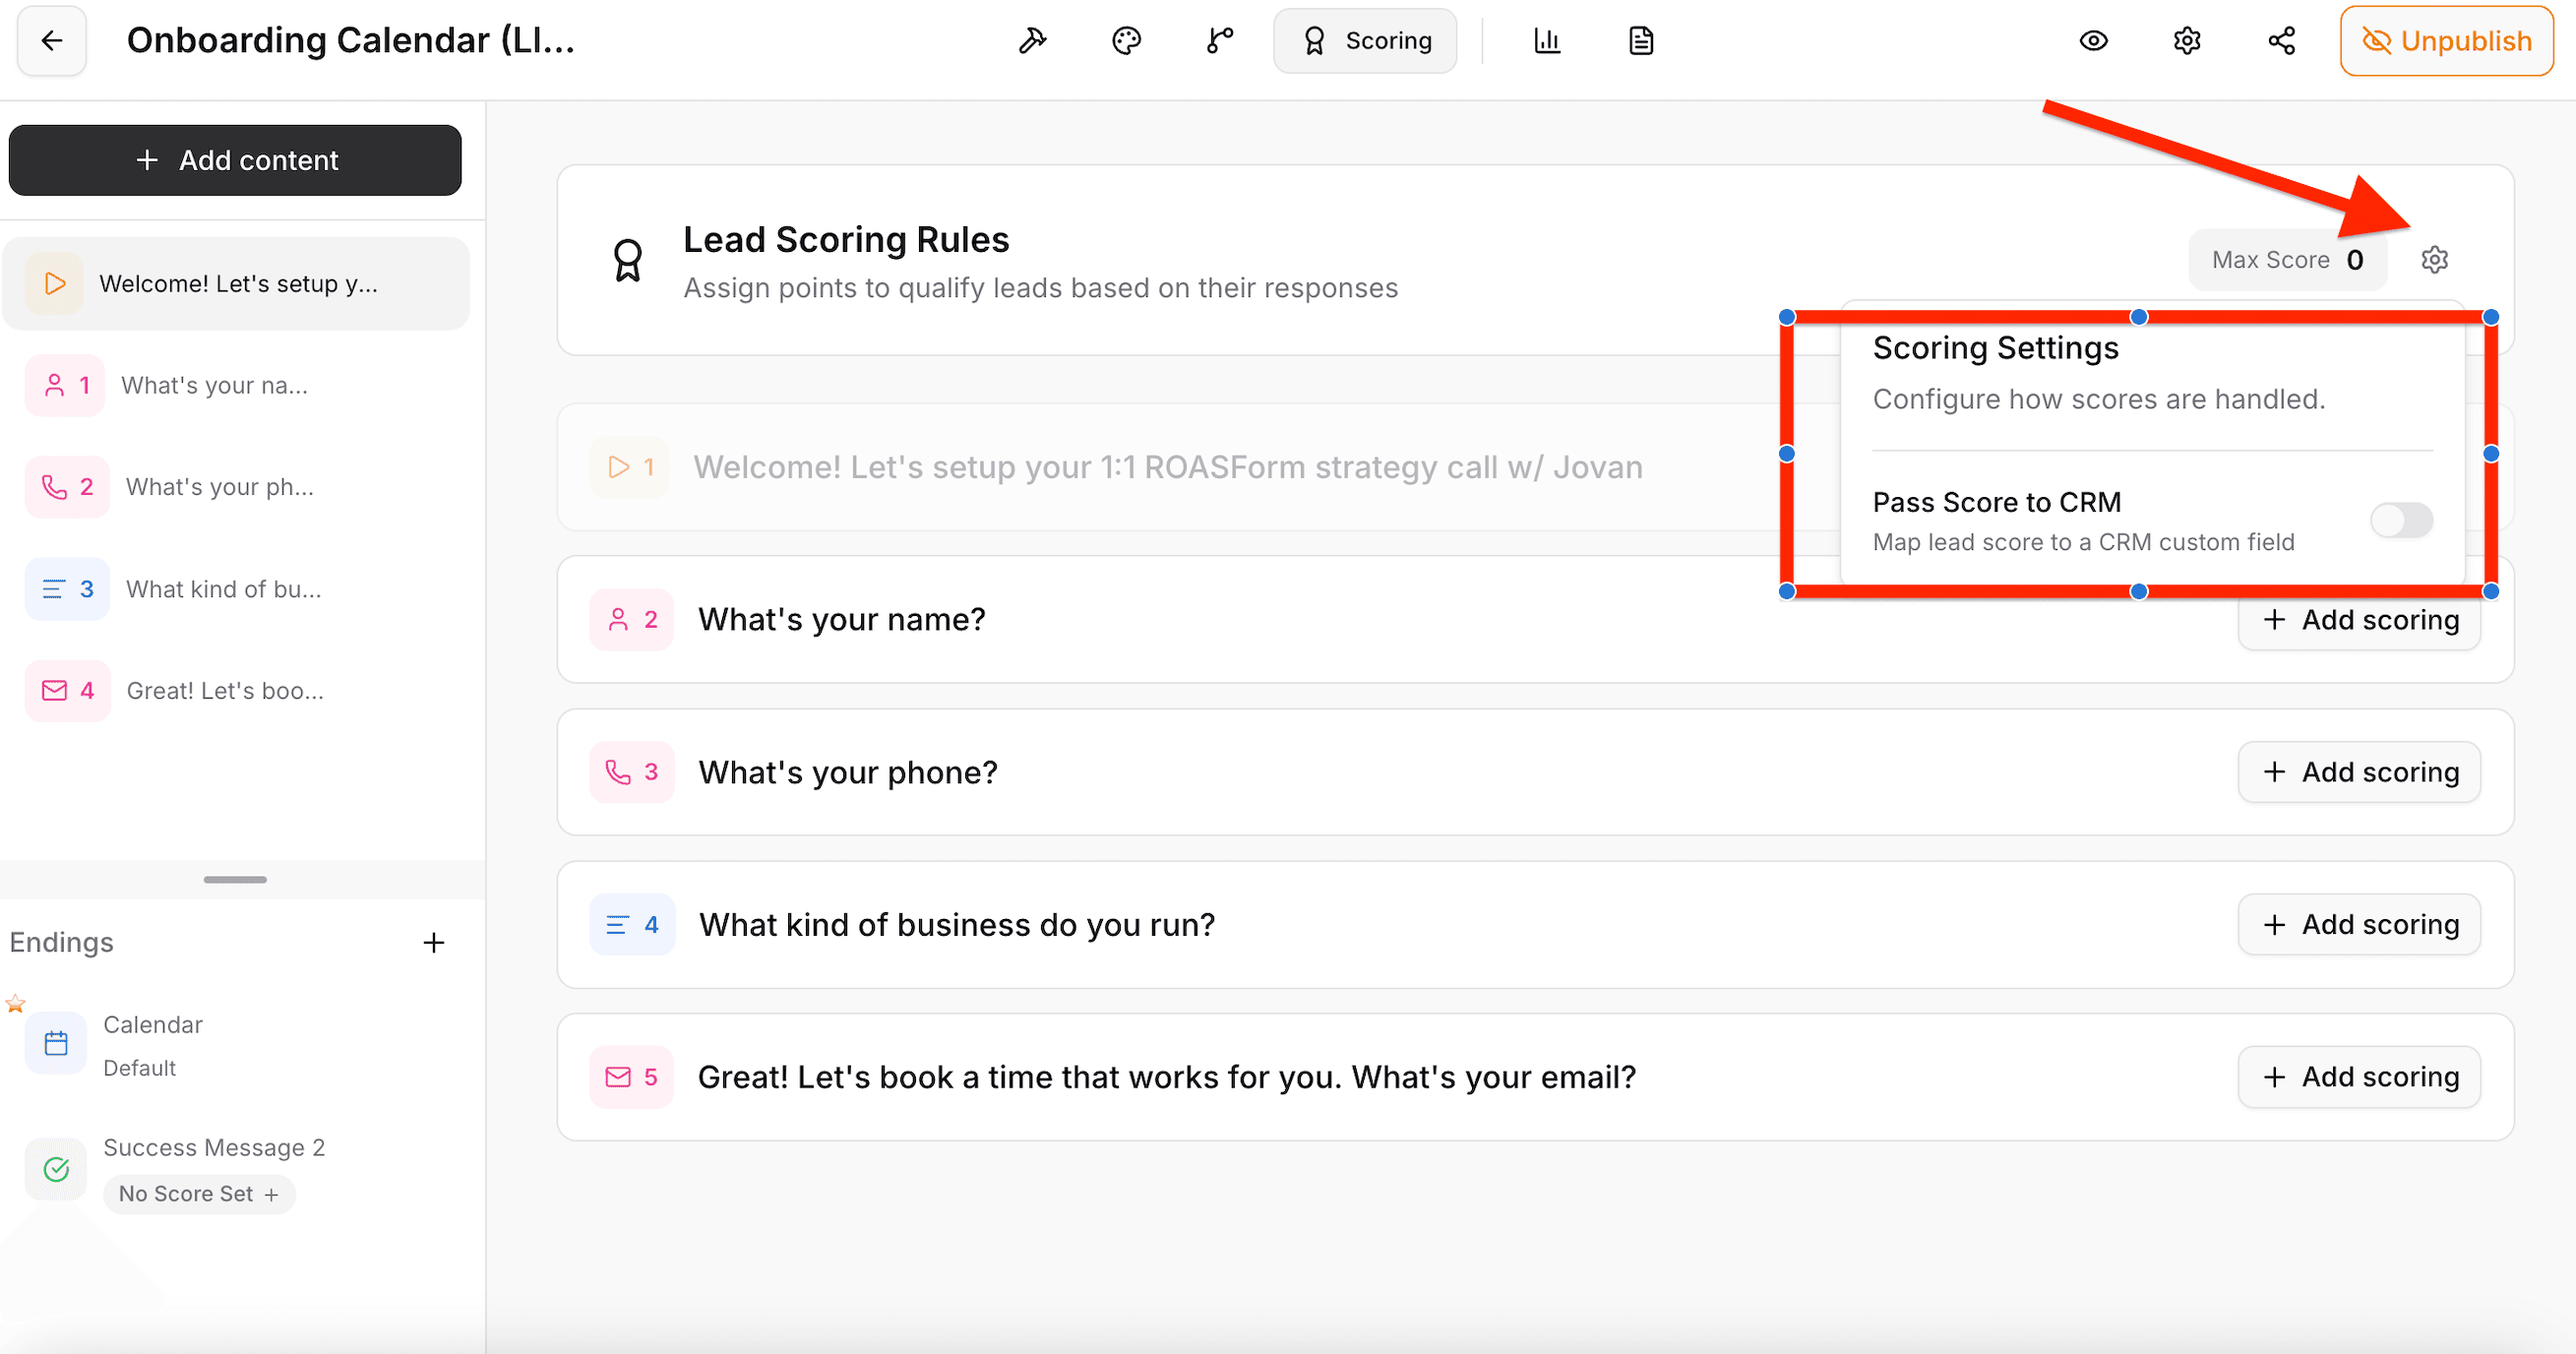Click the Unpublish button
2576x1354 pixels.
point(2446,41)
